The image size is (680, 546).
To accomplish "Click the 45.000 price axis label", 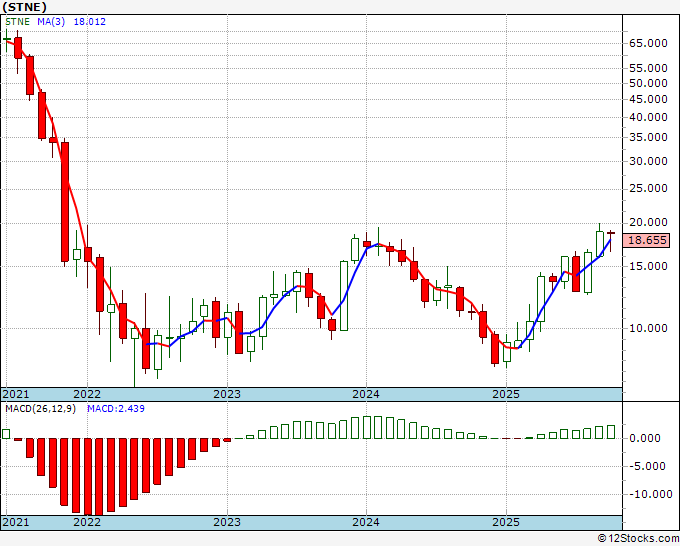I will pyautogui.click(x=648, y=99).
